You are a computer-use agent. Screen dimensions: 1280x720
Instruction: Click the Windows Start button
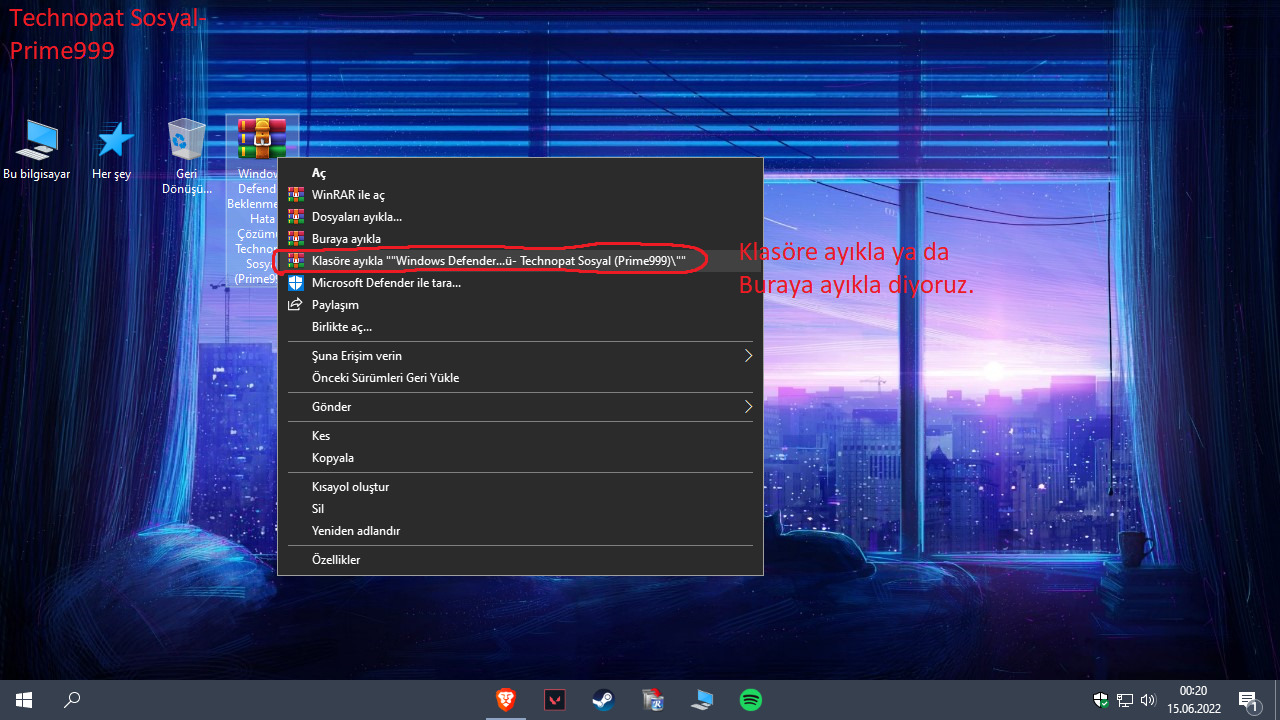(x=24, y=700)
